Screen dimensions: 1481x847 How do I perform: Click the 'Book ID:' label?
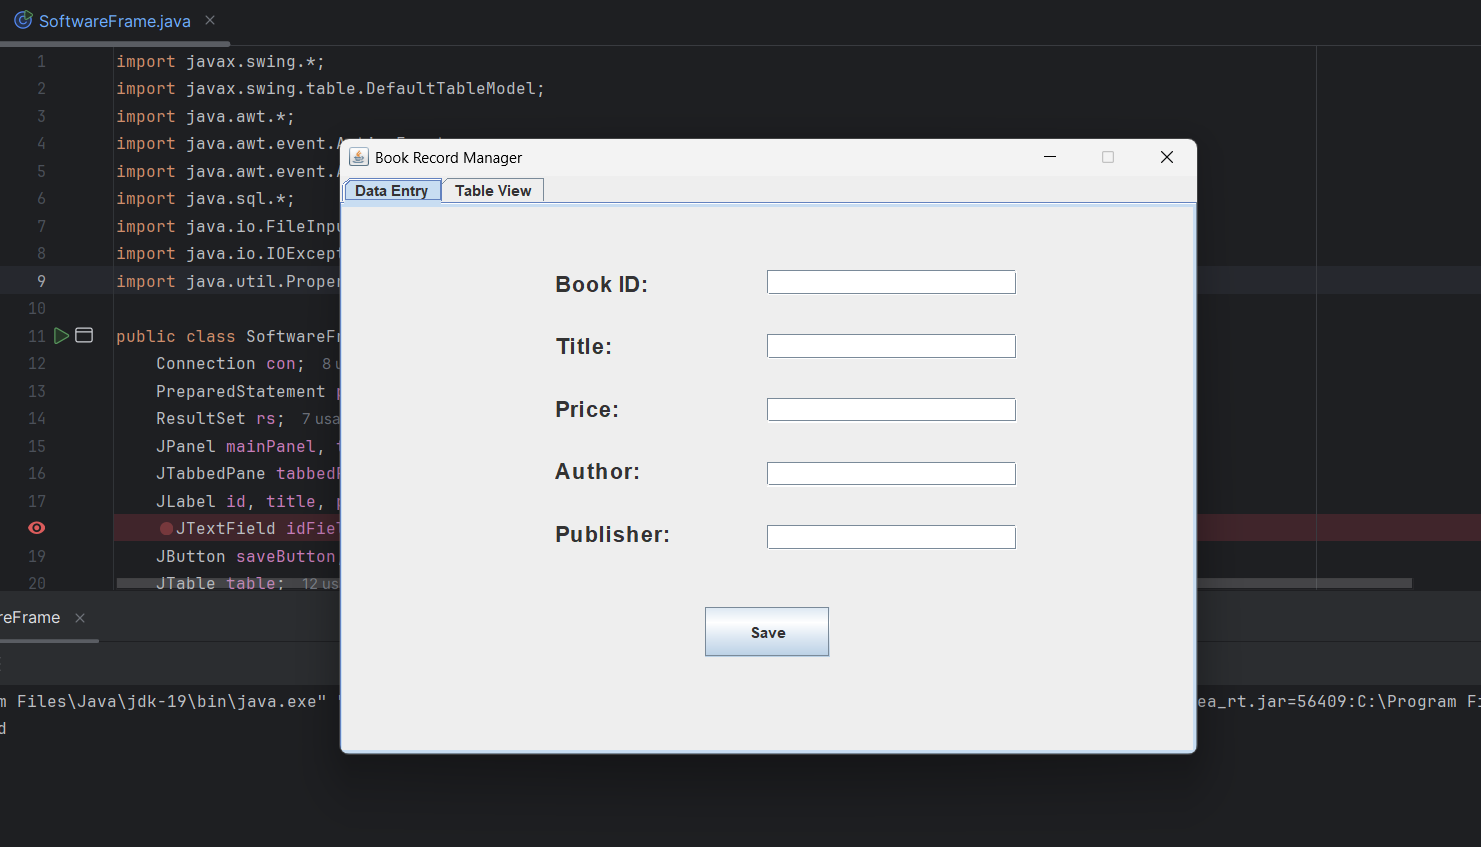(x=601, y=284)
